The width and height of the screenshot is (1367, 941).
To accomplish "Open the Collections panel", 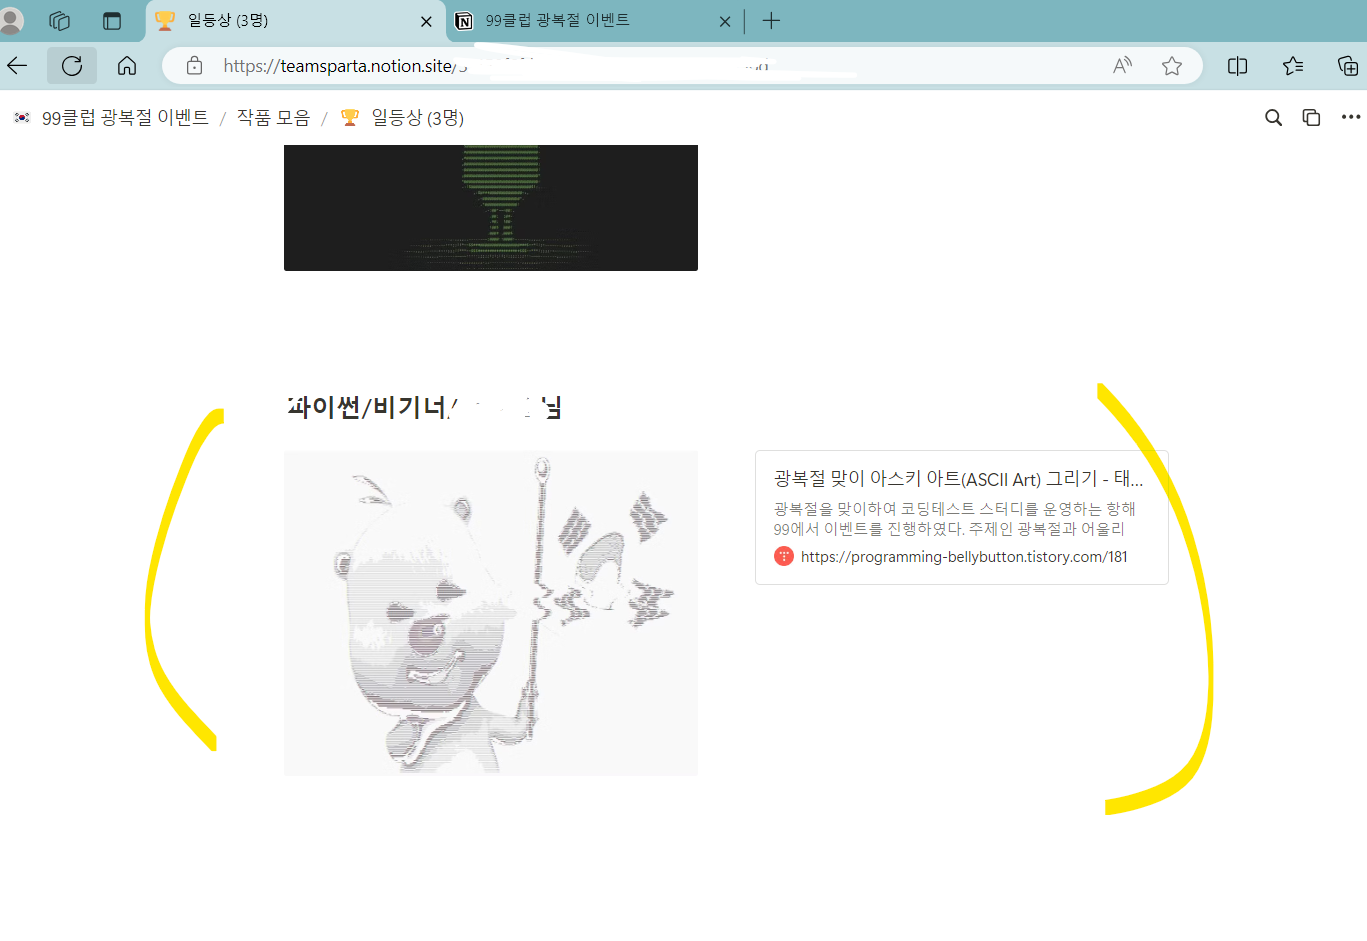I will tap(1348, 66).
